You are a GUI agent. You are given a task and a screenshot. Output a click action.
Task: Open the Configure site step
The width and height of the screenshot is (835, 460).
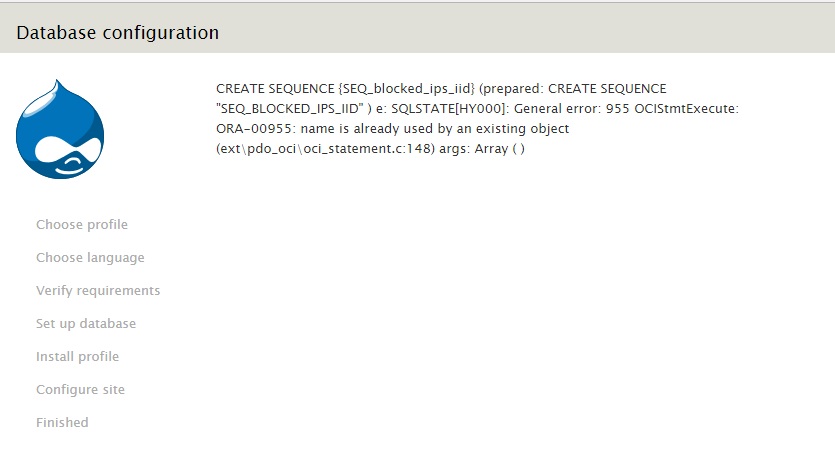(80, 390)
